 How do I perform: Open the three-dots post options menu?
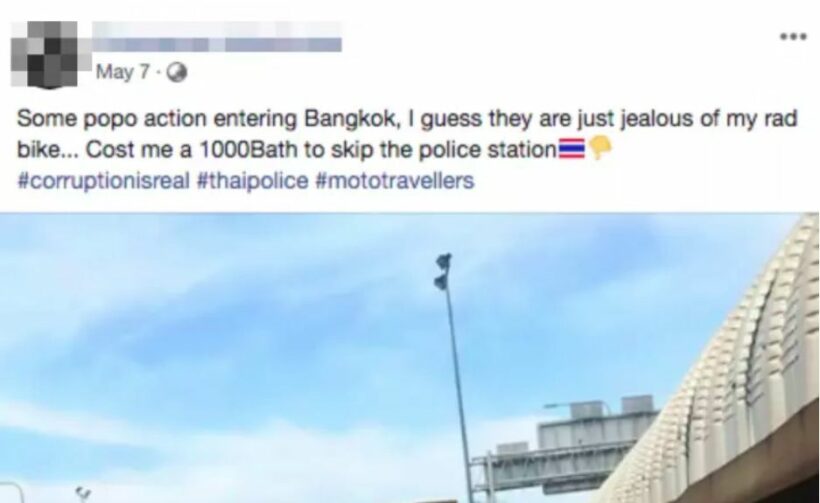coord(793,36)
